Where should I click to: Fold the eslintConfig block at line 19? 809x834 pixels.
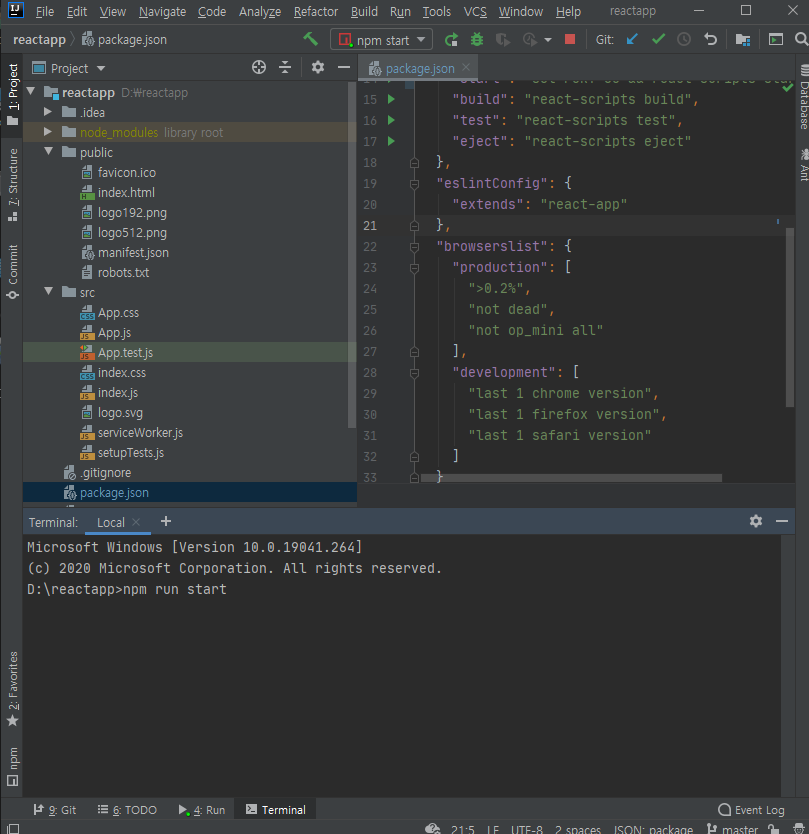coord(414,184)
